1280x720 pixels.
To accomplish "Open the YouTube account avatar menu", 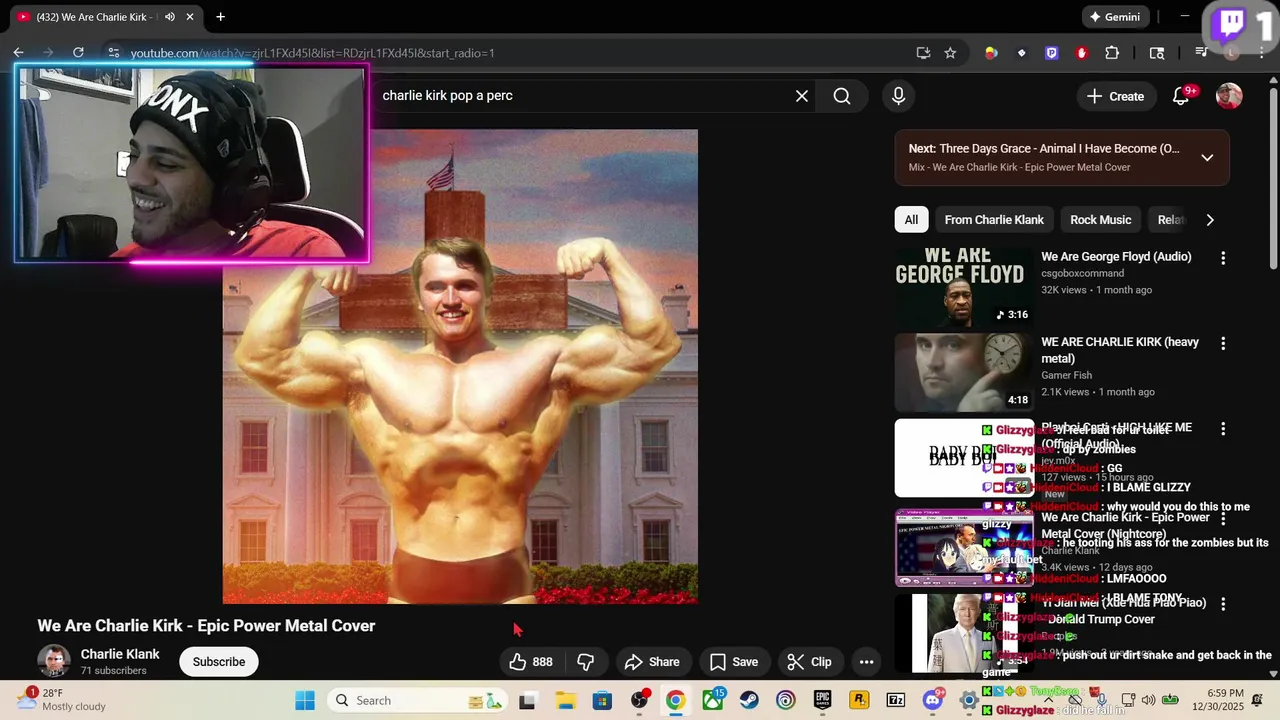I will [x=1229, y=96].
